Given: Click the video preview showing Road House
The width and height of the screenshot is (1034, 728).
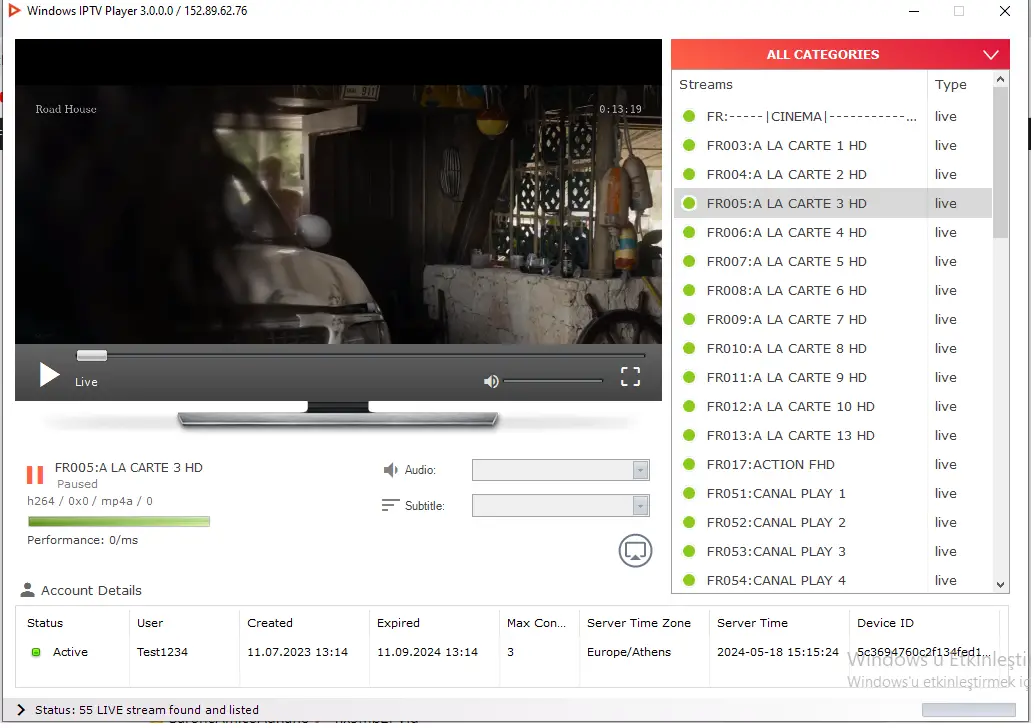Looking at the screenshot, I should [339, 192].
